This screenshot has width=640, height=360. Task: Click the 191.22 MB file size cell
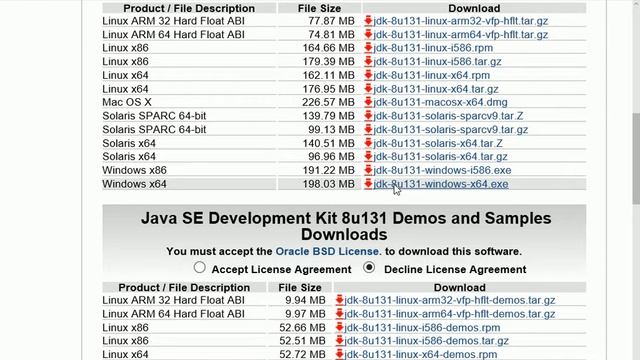coord(320,170)
